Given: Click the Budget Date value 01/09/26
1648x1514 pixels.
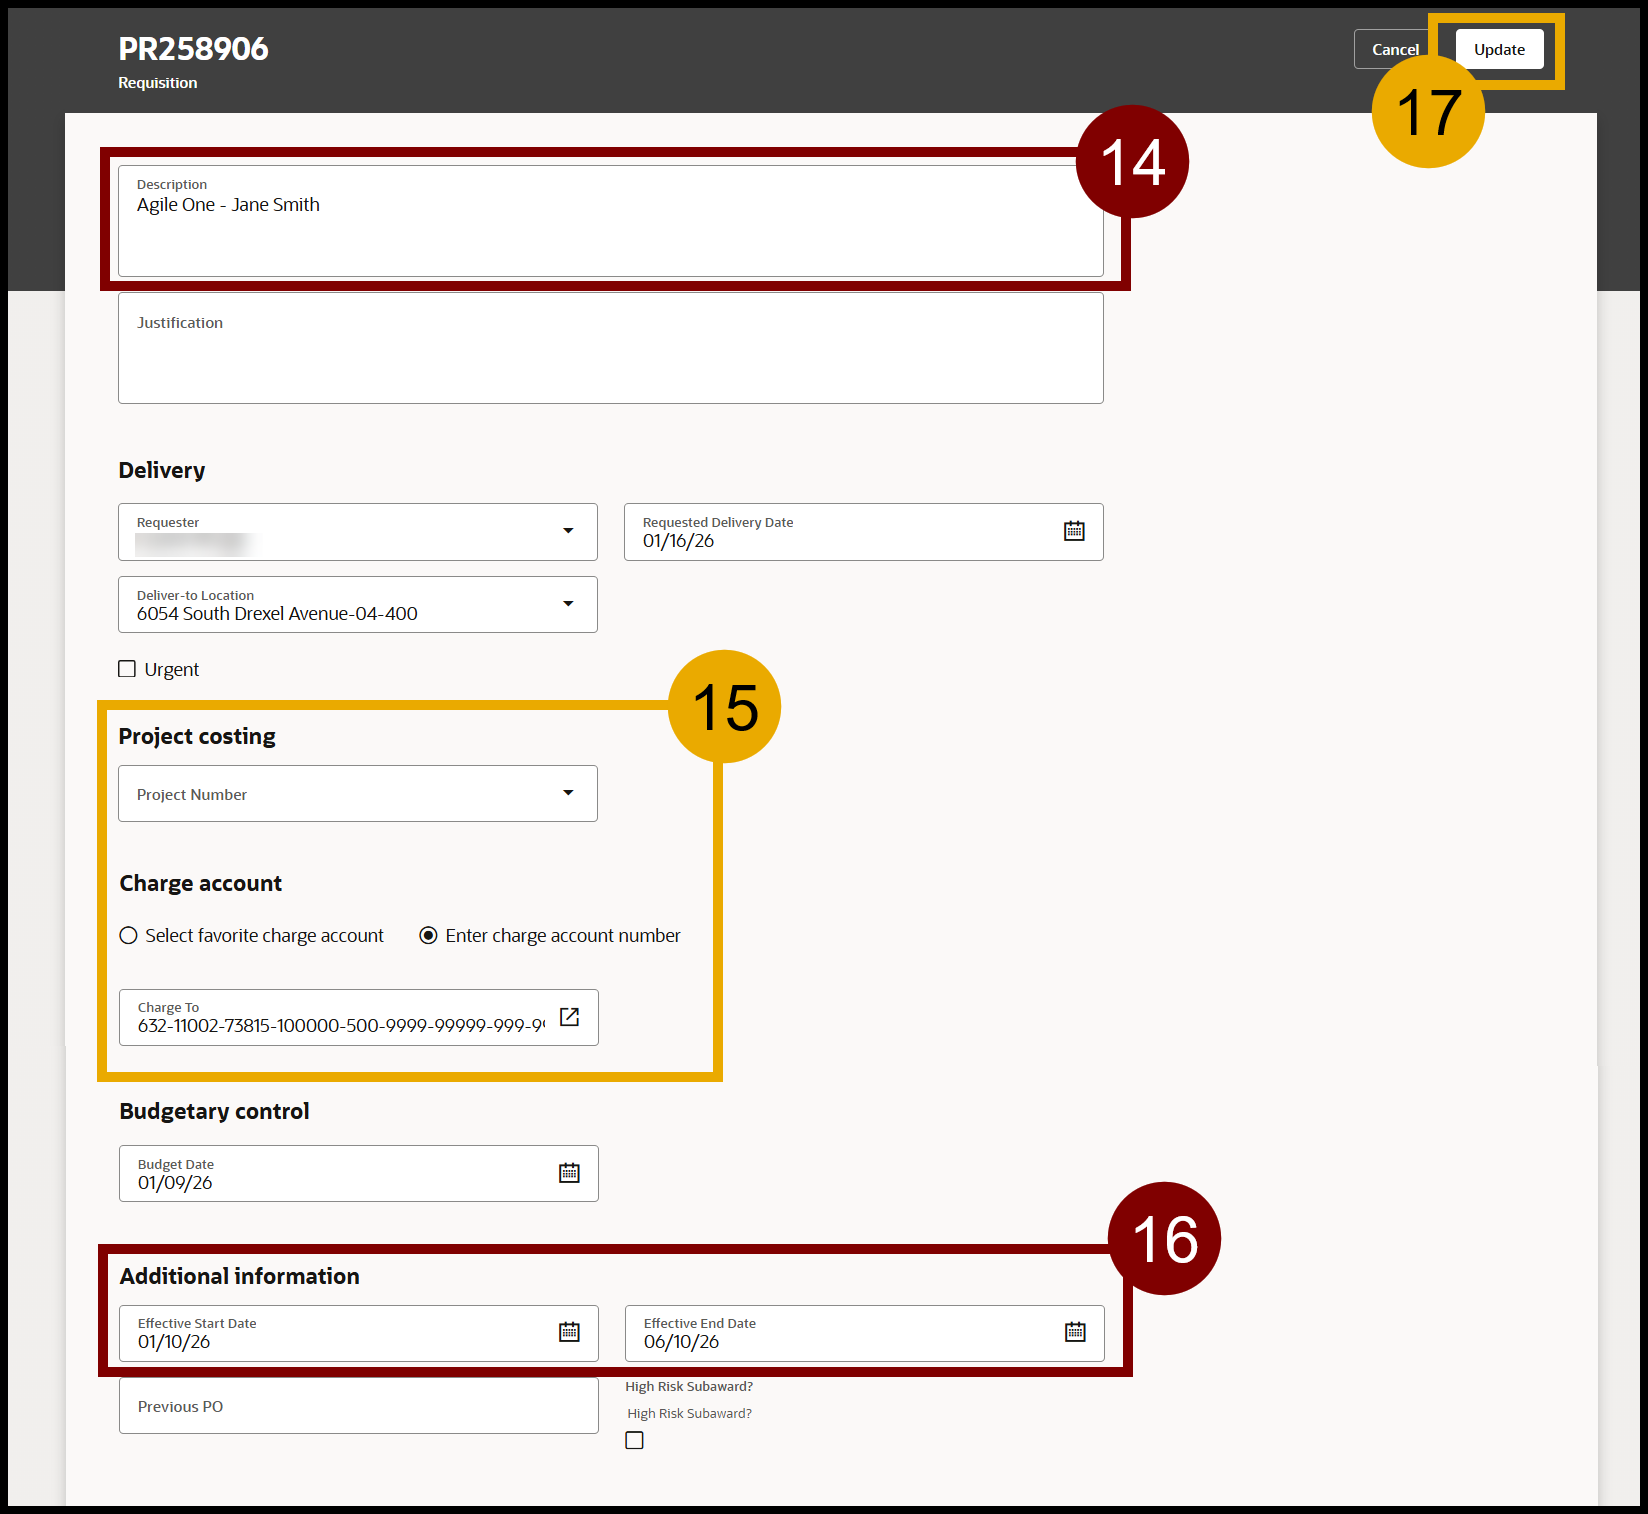Looking at the screenshot, I should pos(176,1183).
